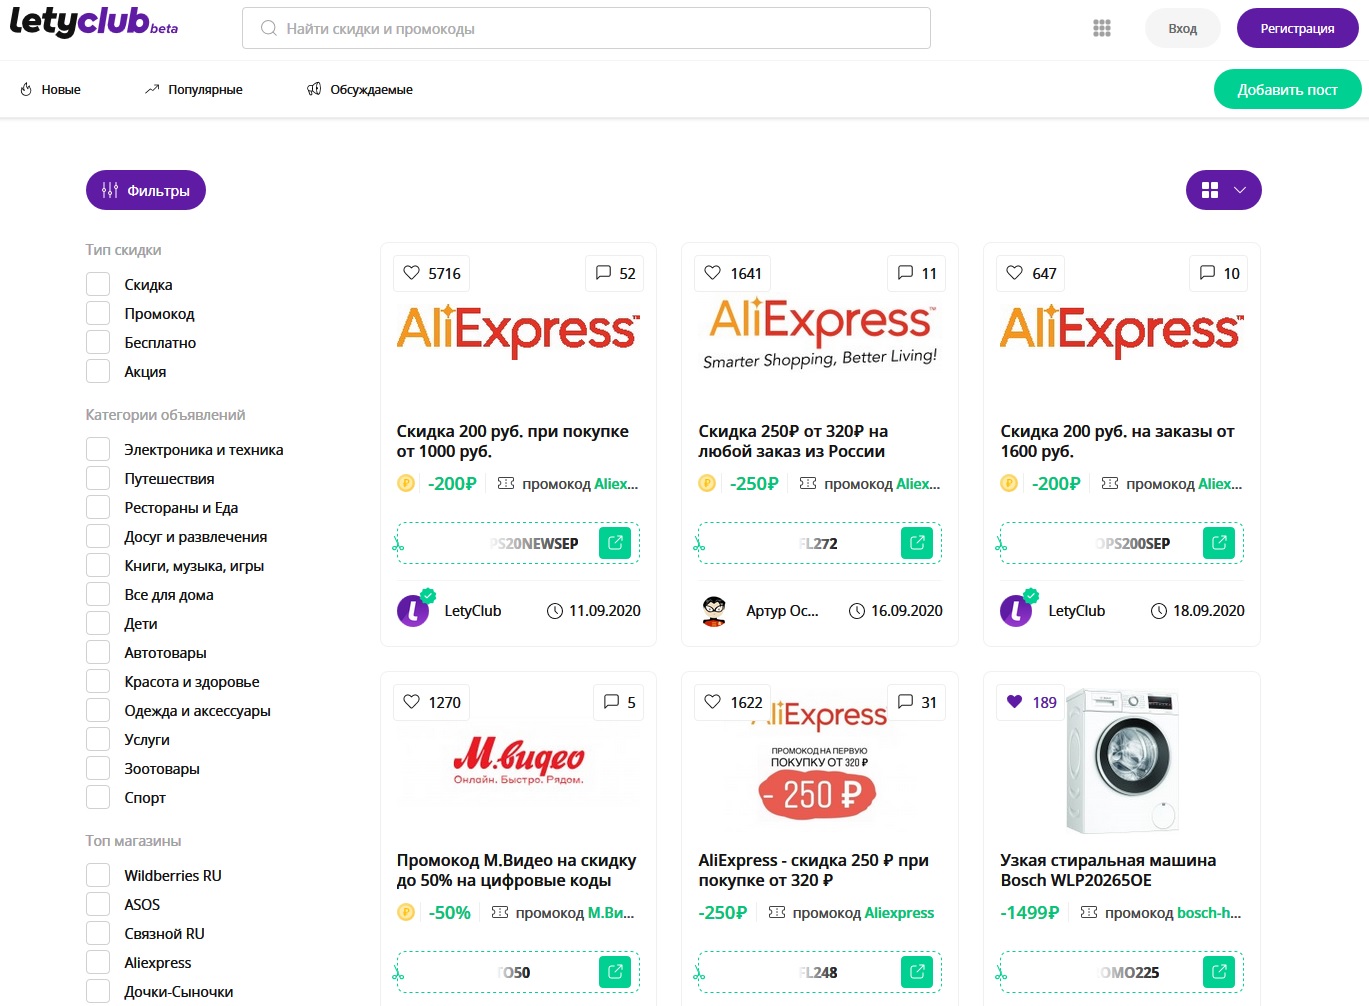Switch to the Популярные tab
The width and height of the screenshot is (1369, 1006).
[x=194, y=89]
